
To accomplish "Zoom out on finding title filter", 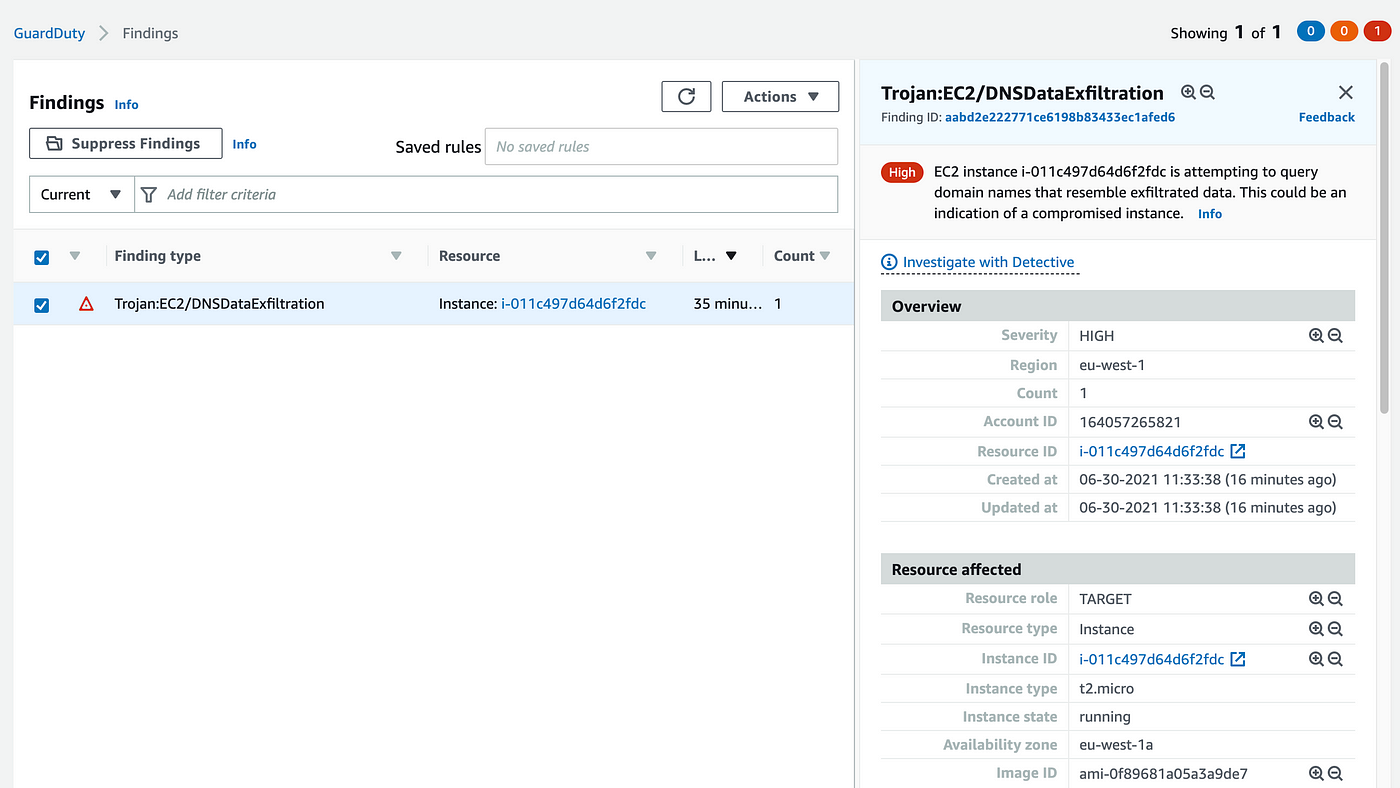I will [x=1207, y=92].
